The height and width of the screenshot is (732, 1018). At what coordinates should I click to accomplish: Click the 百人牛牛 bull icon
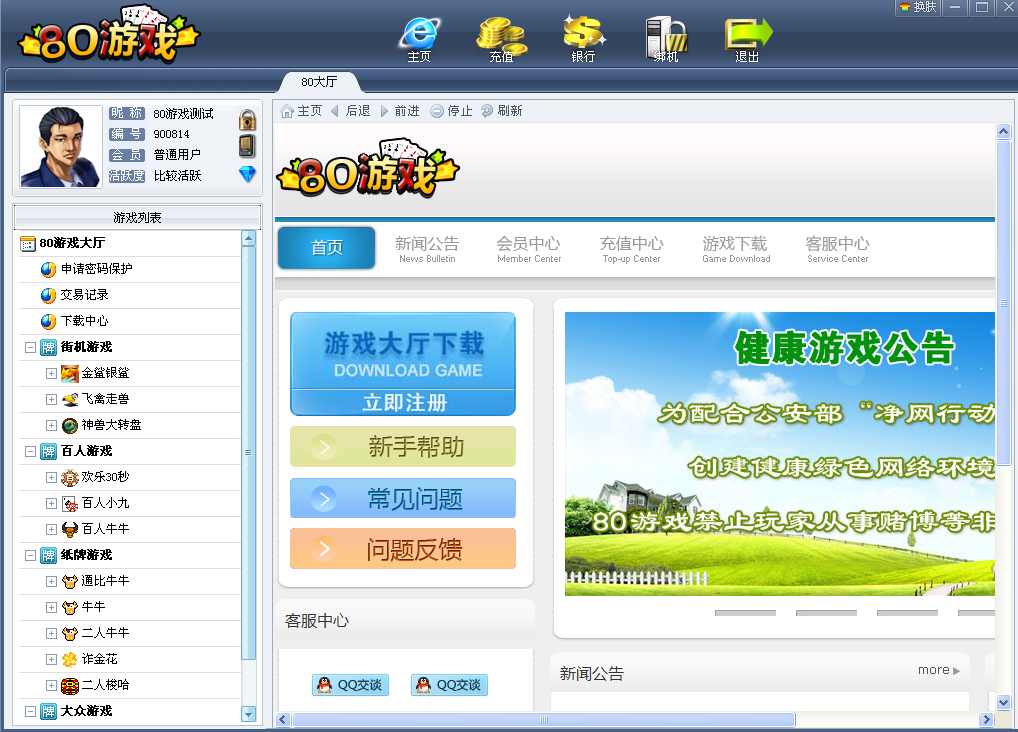[x=69, y=529]
